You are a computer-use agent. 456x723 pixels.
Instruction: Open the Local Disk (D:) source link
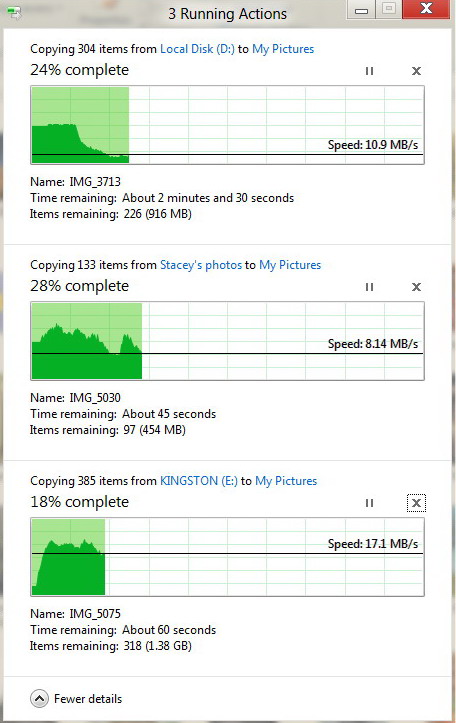coord(197,49)
